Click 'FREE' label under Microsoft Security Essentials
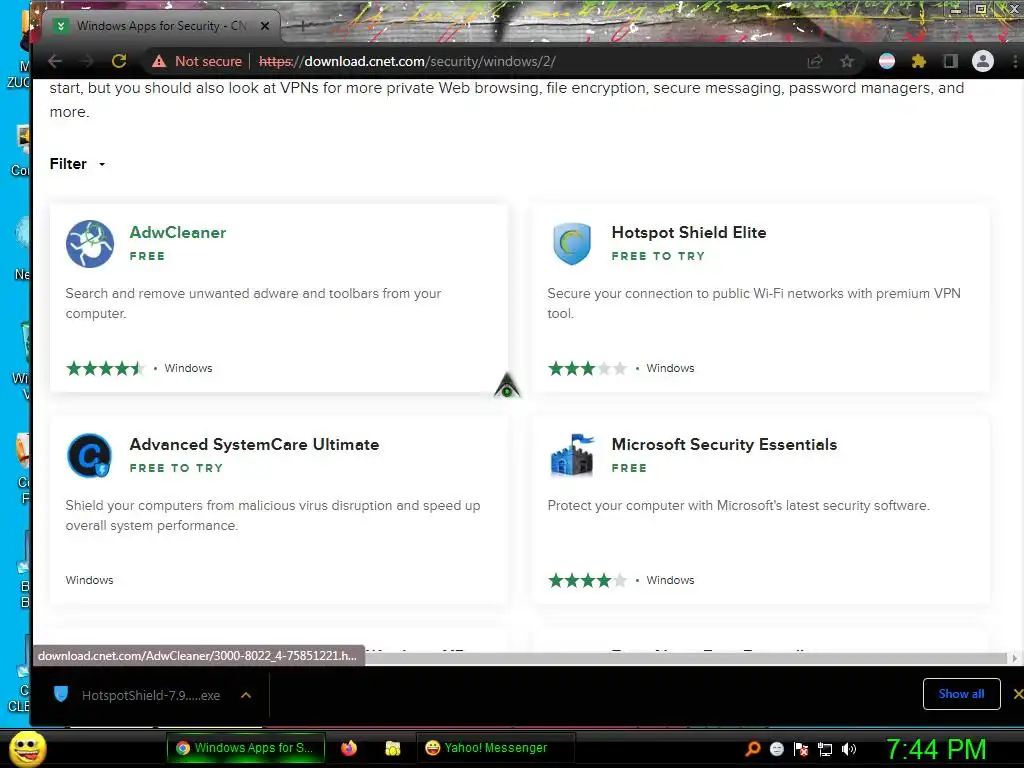This screenshot has height=768, width=1024. (629, 468)
